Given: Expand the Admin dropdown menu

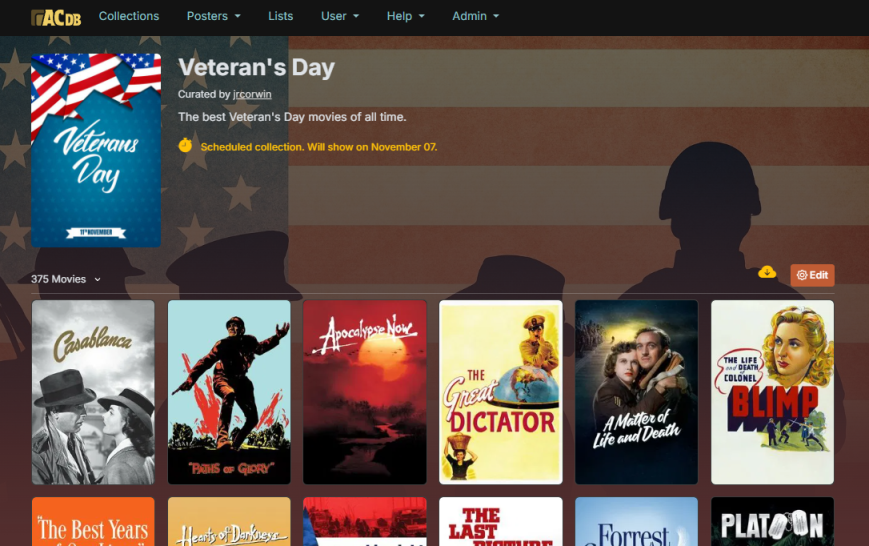Looking at the screenshot, I should [476, 16].
